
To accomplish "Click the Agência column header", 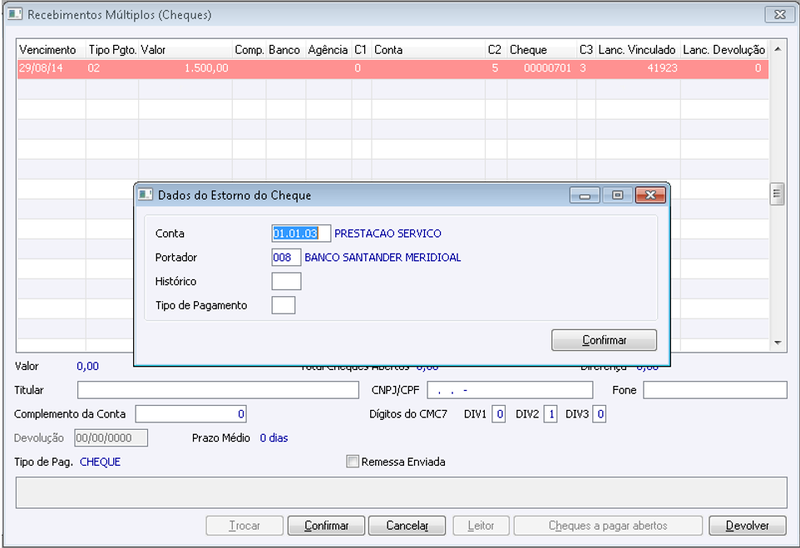I will pos(328,50).
